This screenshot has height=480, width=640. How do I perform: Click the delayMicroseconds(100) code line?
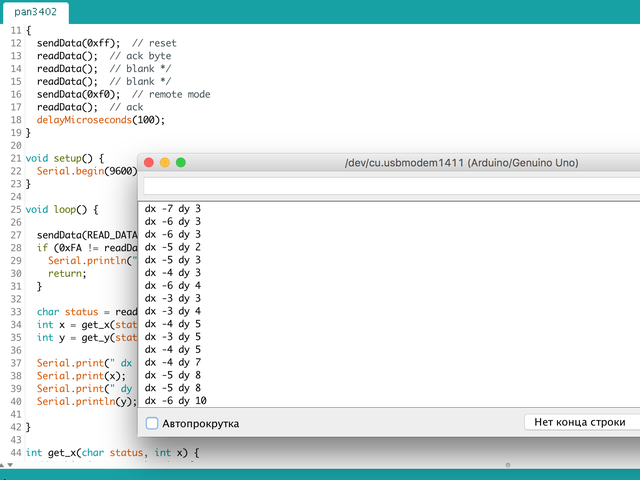point(100,120)
